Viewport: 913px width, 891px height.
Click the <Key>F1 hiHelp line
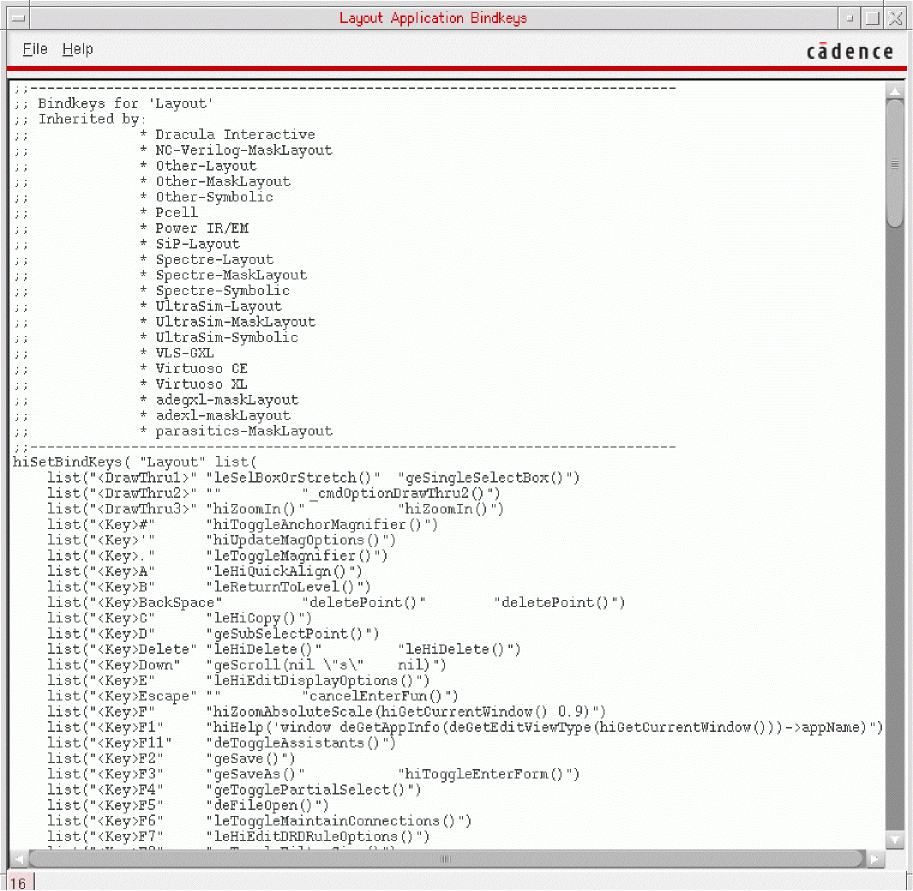click(465, 728)
